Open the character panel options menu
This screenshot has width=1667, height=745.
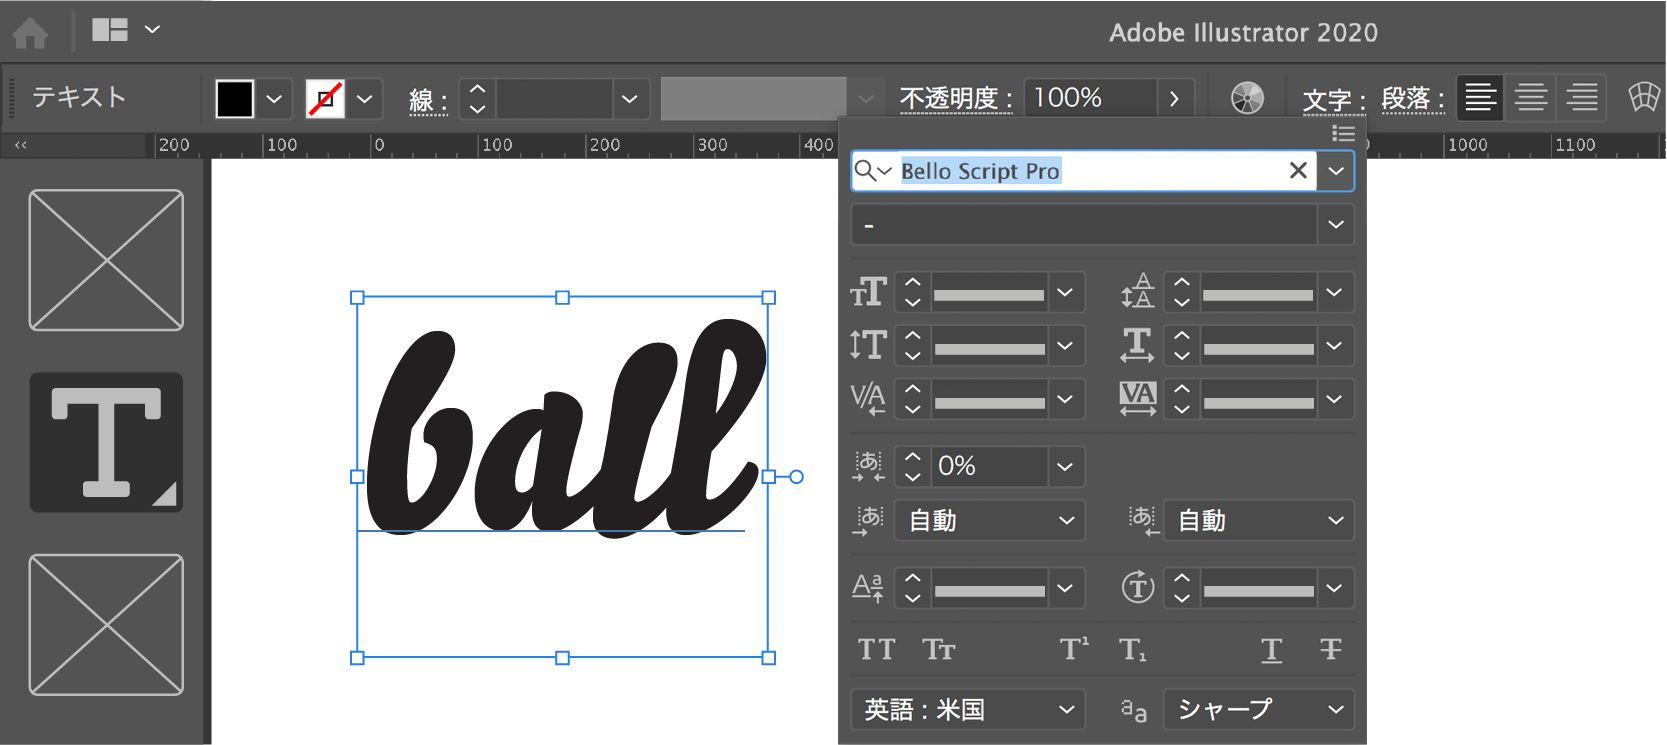[1343, 133]
